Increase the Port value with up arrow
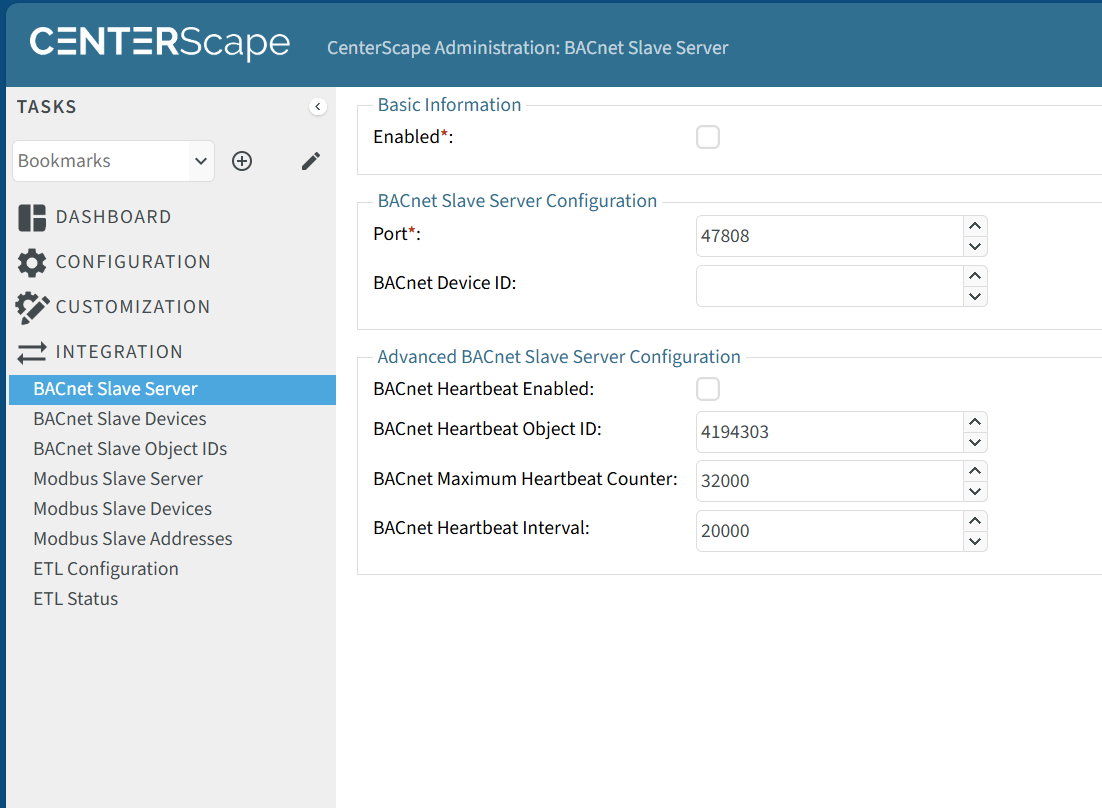Viewport: 1102px width, 808px height. [x=975, y=226]
